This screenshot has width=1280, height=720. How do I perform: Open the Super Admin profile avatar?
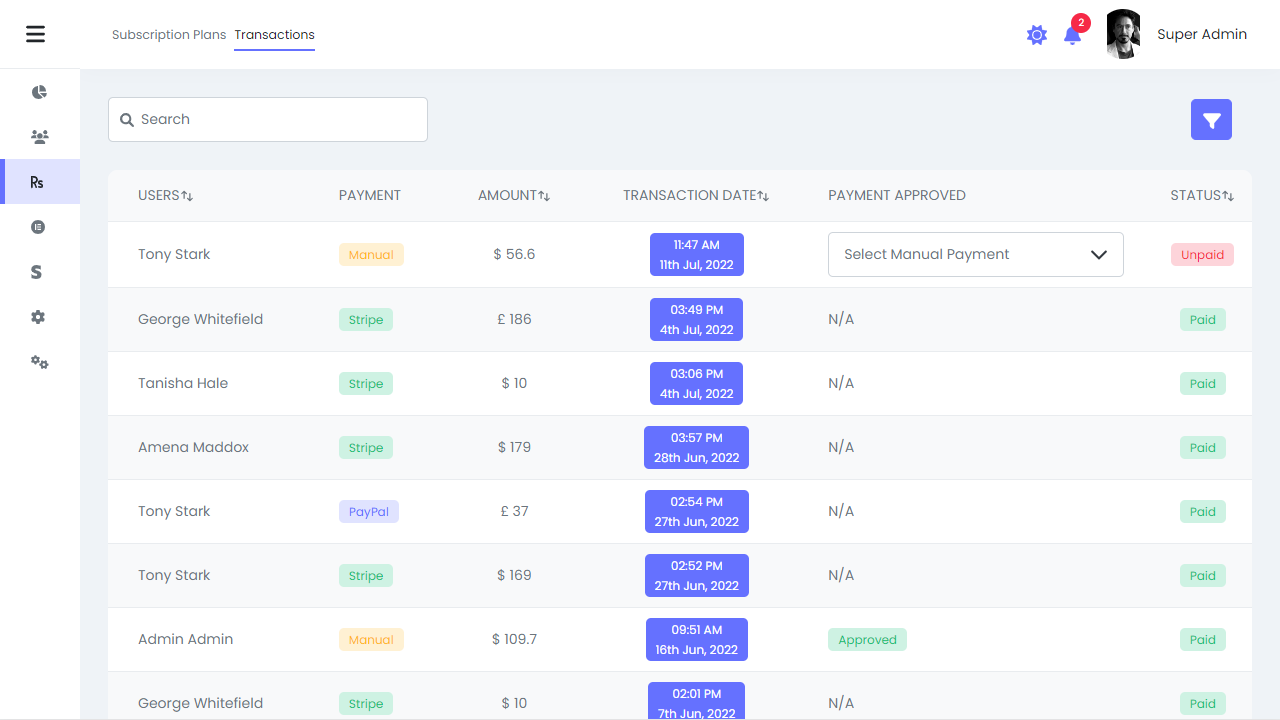(x=1122, y=34)
